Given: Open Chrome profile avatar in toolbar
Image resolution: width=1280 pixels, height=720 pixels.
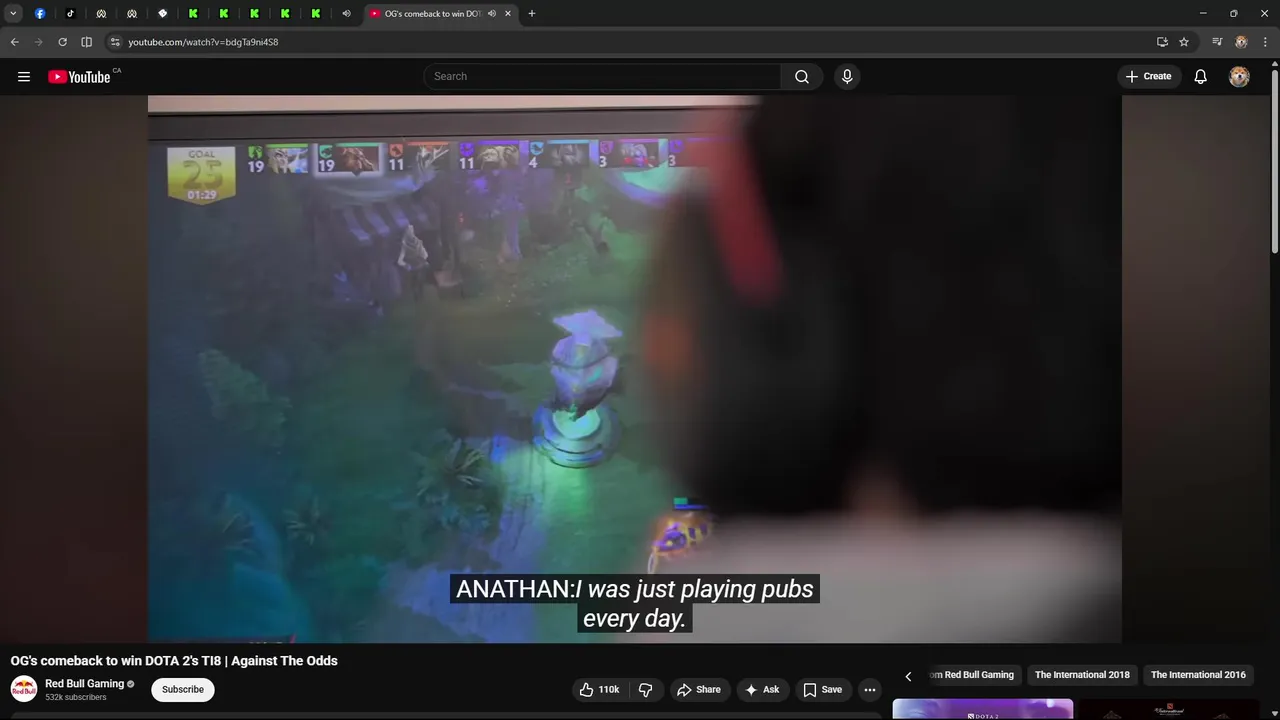Looking at the screenshot, I should point(1241,42).
